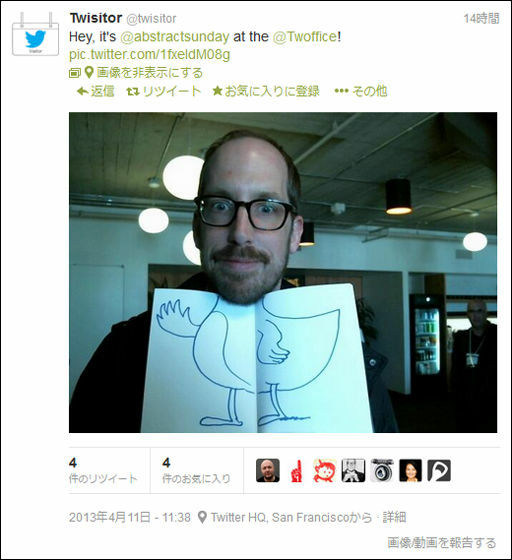Favorite the tweet with the star
Viewport: 512px width, 560px height.
266,91
